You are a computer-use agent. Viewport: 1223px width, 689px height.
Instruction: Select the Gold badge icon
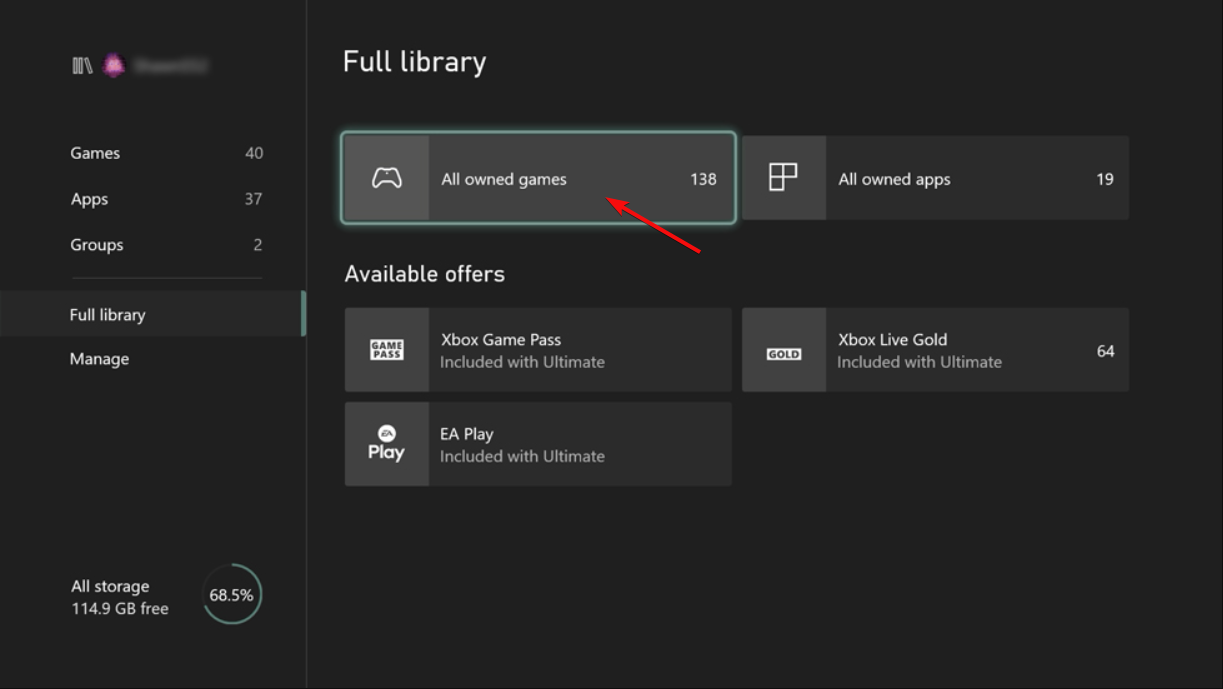(x=784, y=353)
